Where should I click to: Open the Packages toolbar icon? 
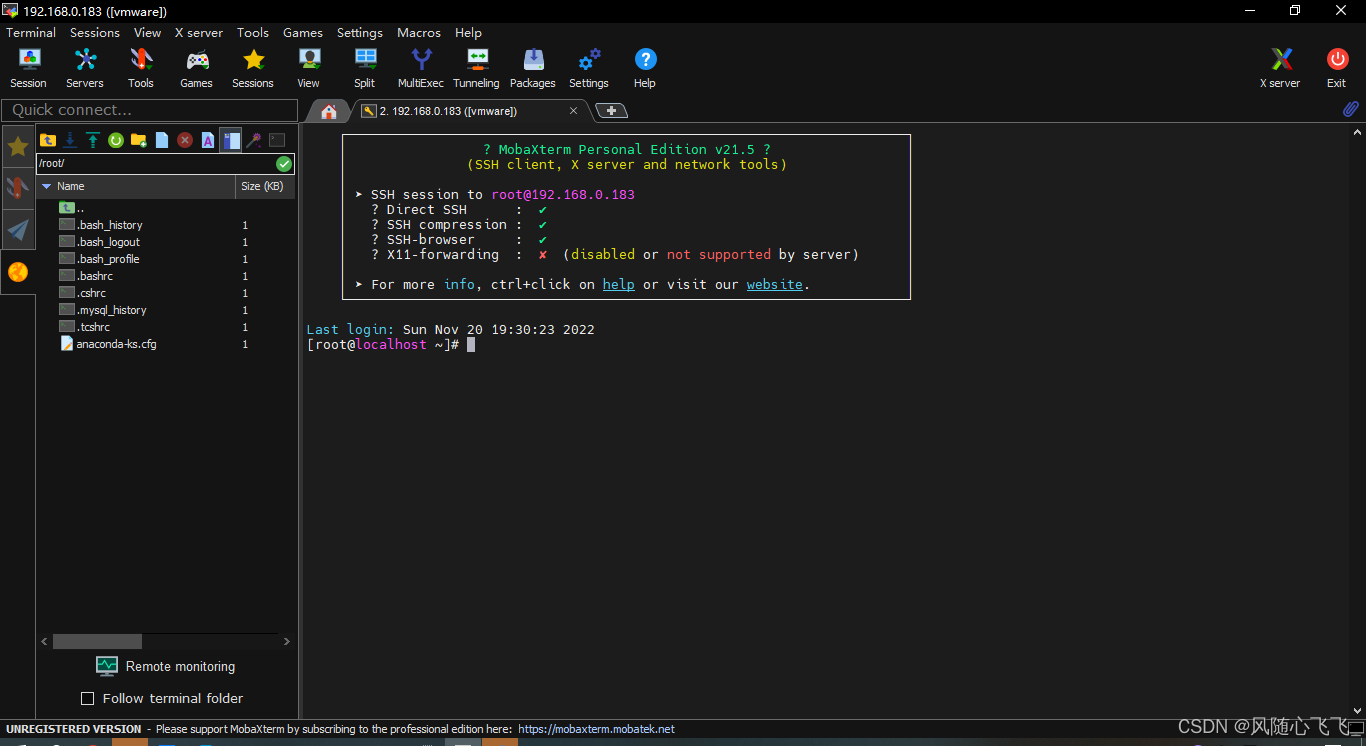[x=533, y=68]
